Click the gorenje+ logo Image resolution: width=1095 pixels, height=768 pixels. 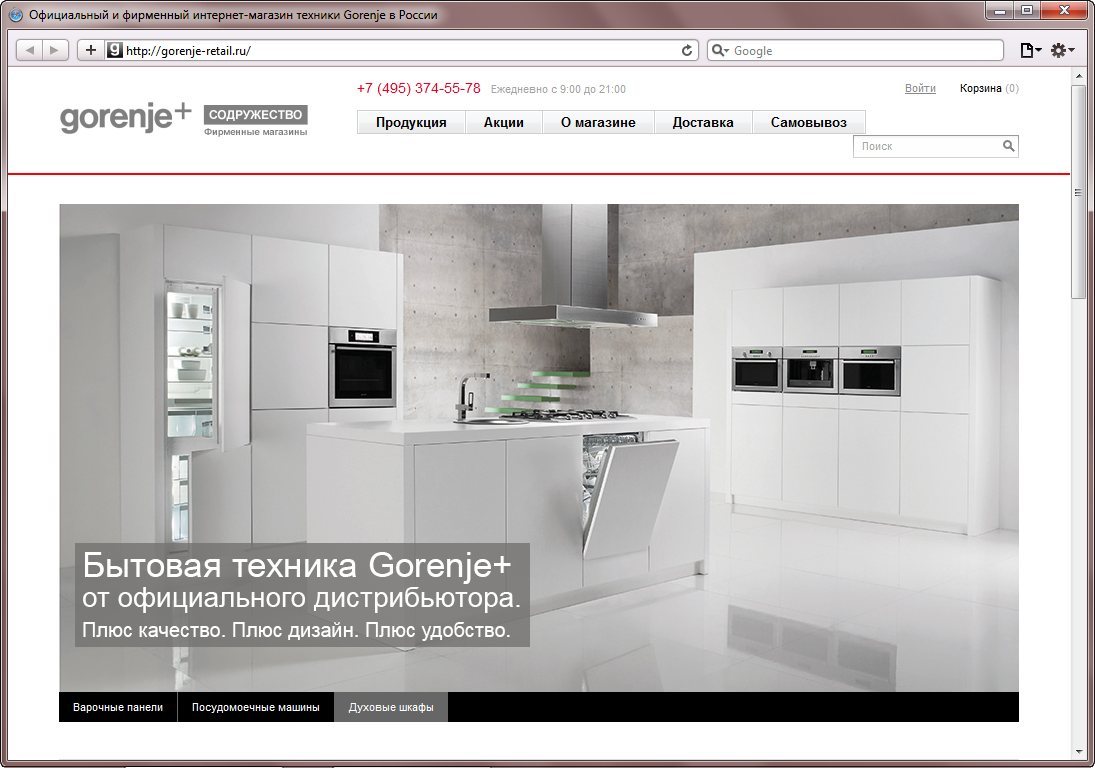[x=126, y=118]
